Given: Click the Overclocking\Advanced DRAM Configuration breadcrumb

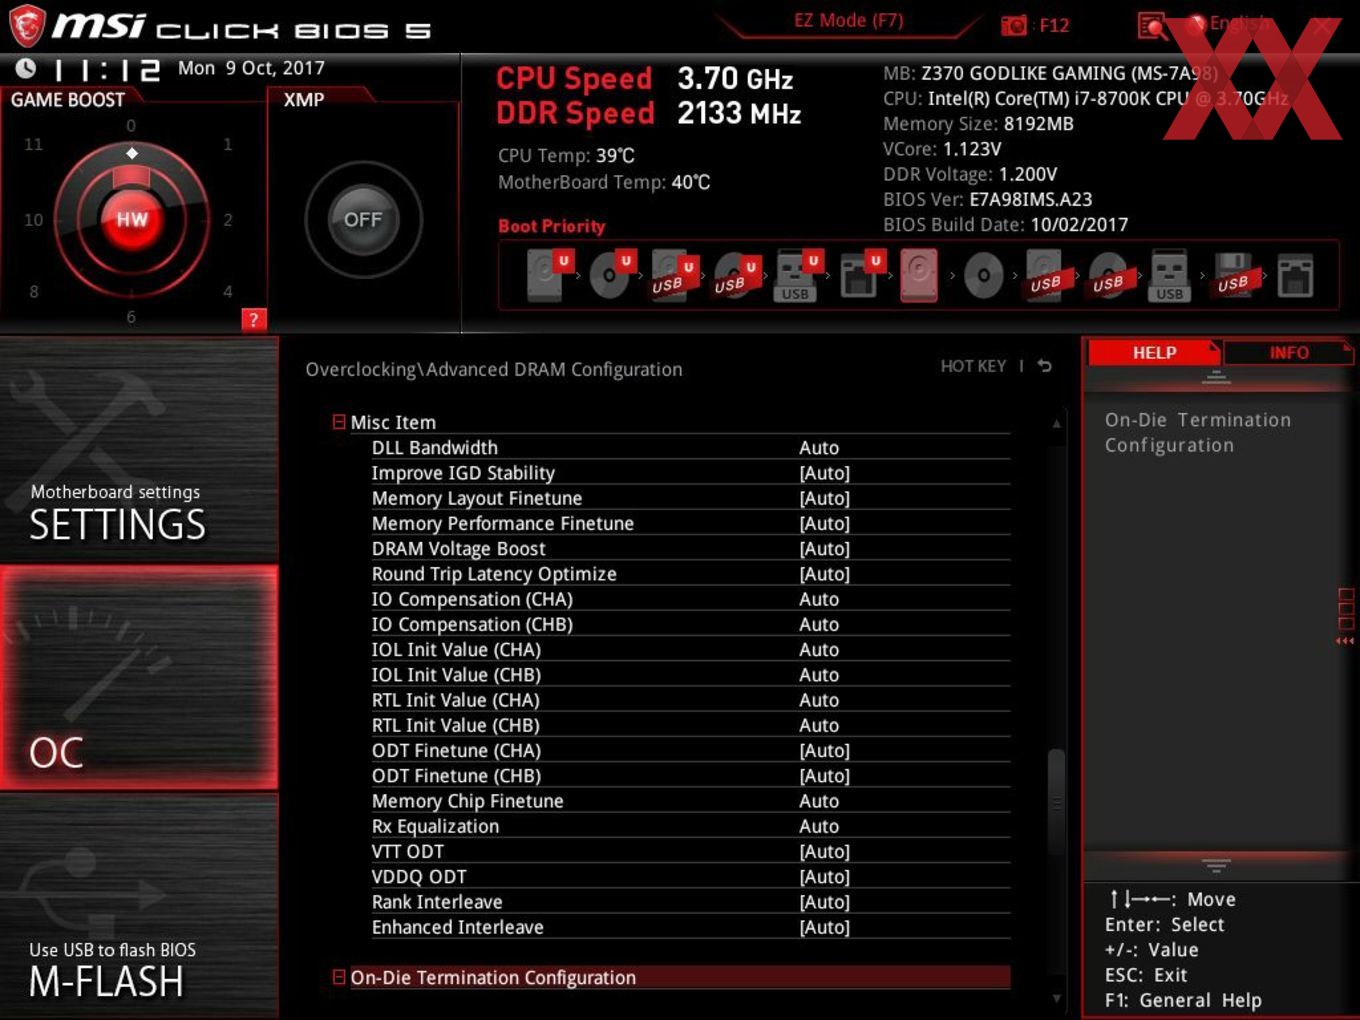Looking at the screenshot, I should click(x=494, y=369).
